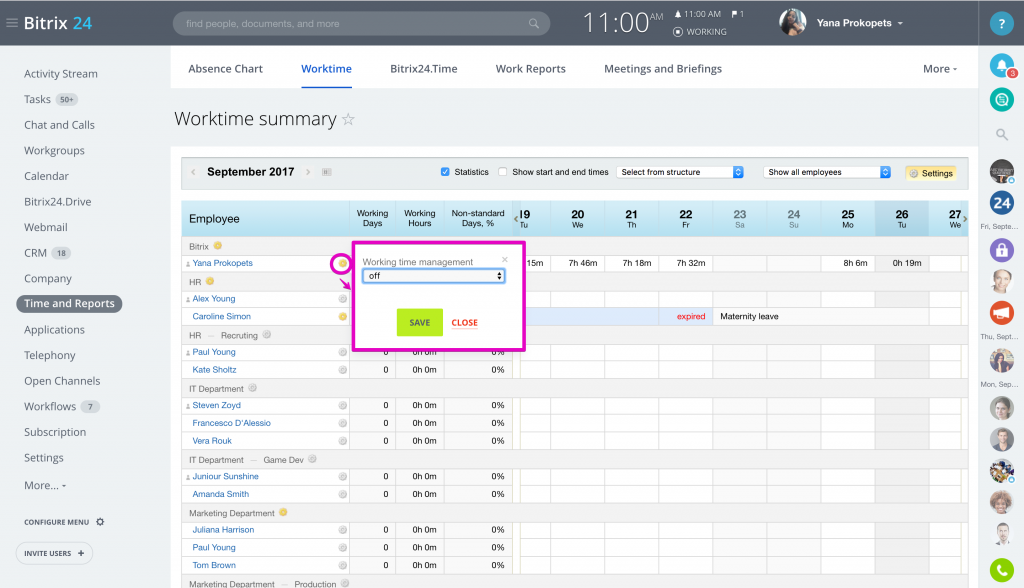
Task: Open the teal chat messages icon in right sidebar
Action: tap(1001, 99)
